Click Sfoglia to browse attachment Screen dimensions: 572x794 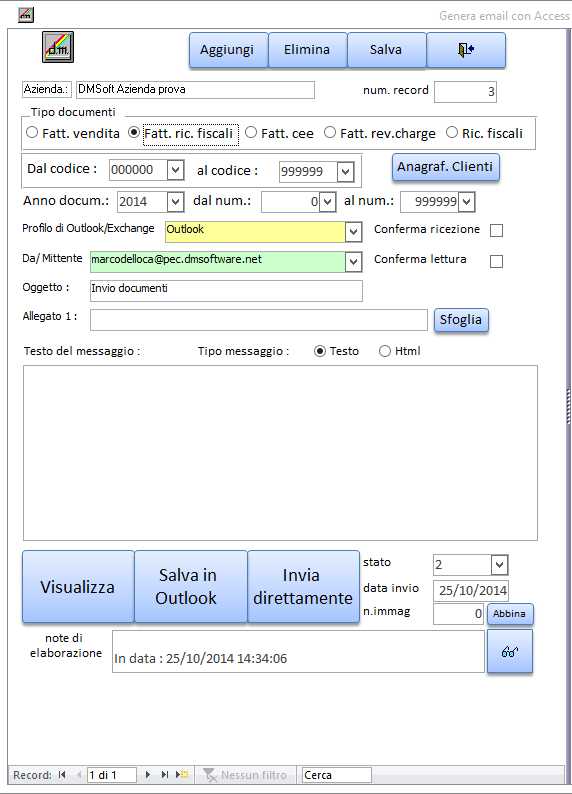coord(461,320)
